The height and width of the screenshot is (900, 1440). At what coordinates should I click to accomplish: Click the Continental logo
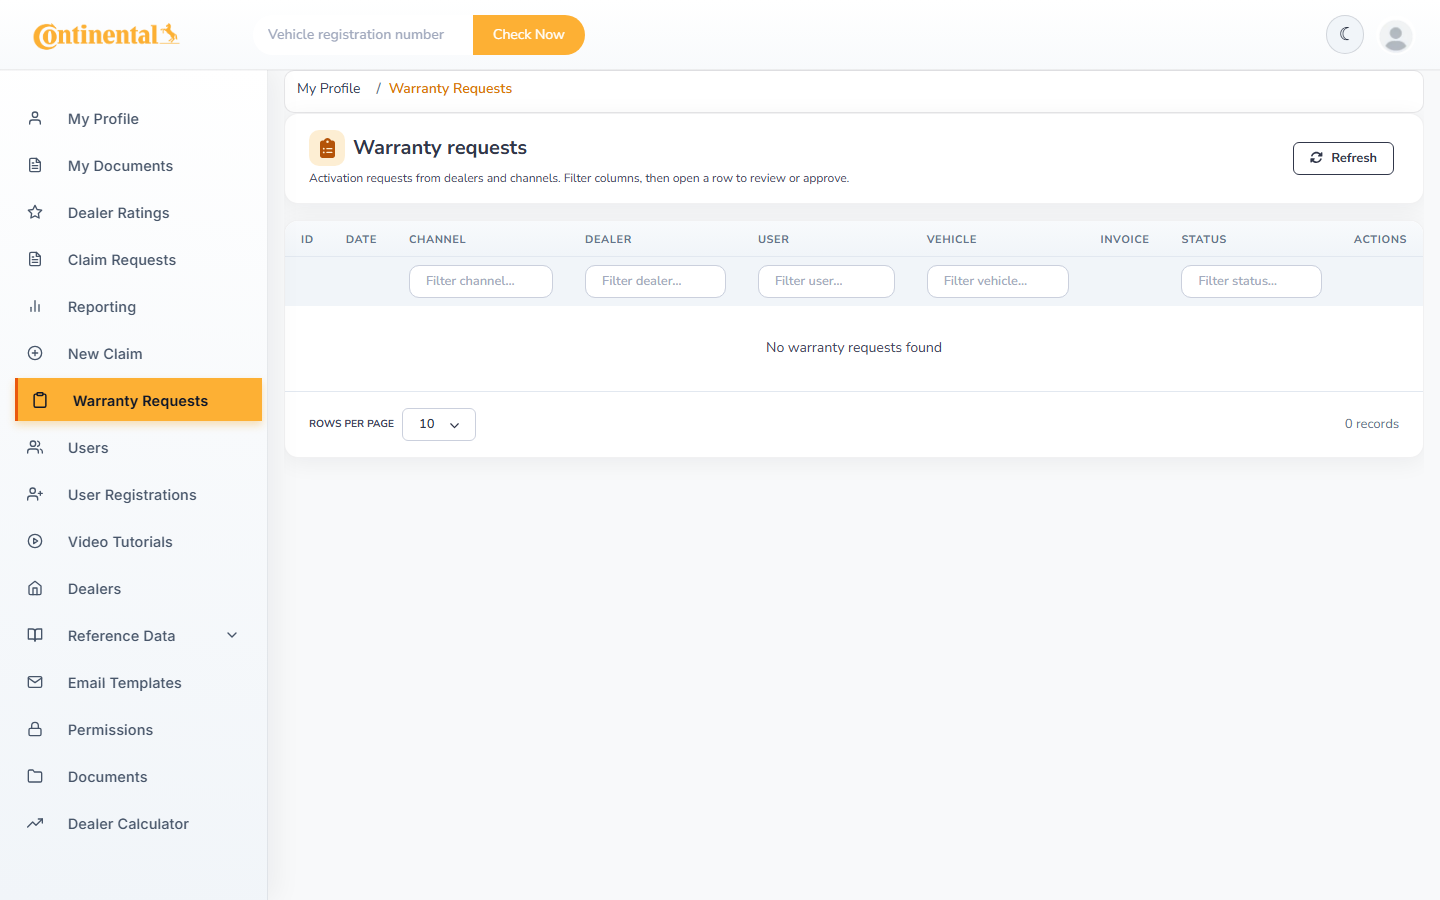[x=106, y=35]
